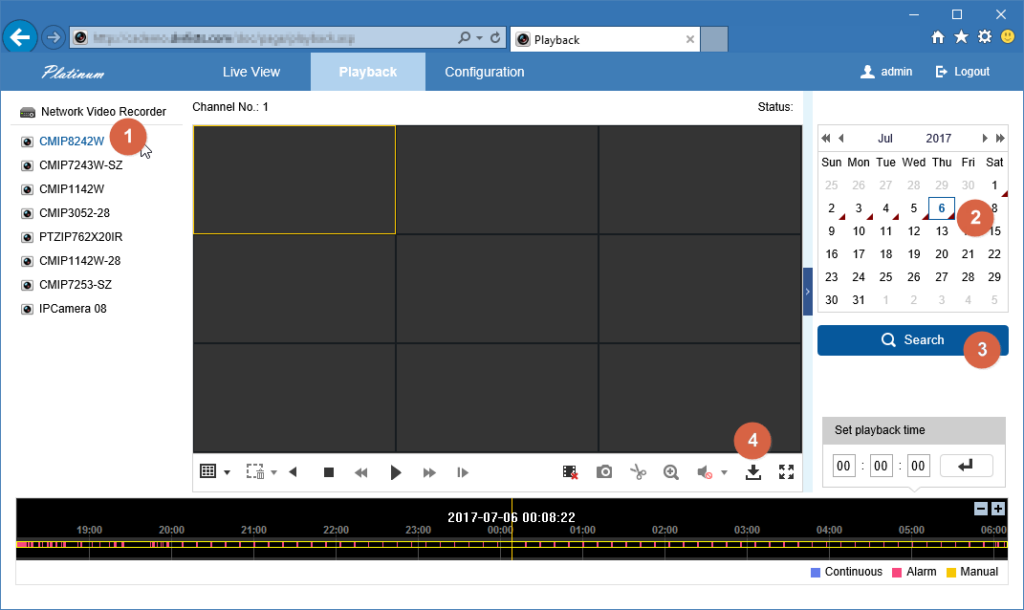The height and width of the screenshot is (610, 1024).
Task: Capture a snapshot with camera icon
Action: 604,472
